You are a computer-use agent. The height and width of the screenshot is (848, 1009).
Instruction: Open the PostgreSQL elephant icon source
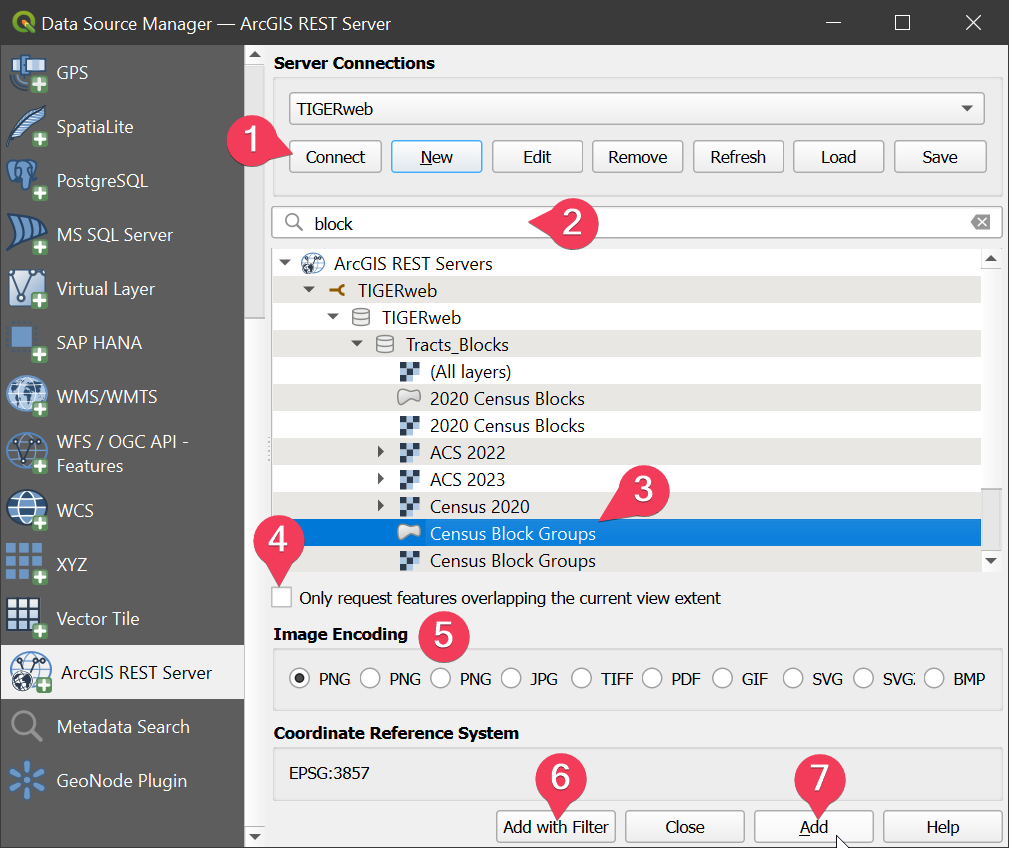point(26,181)
